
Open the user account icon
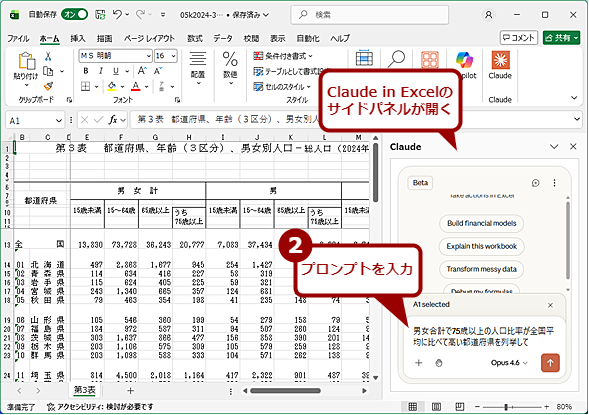[488, 15]
